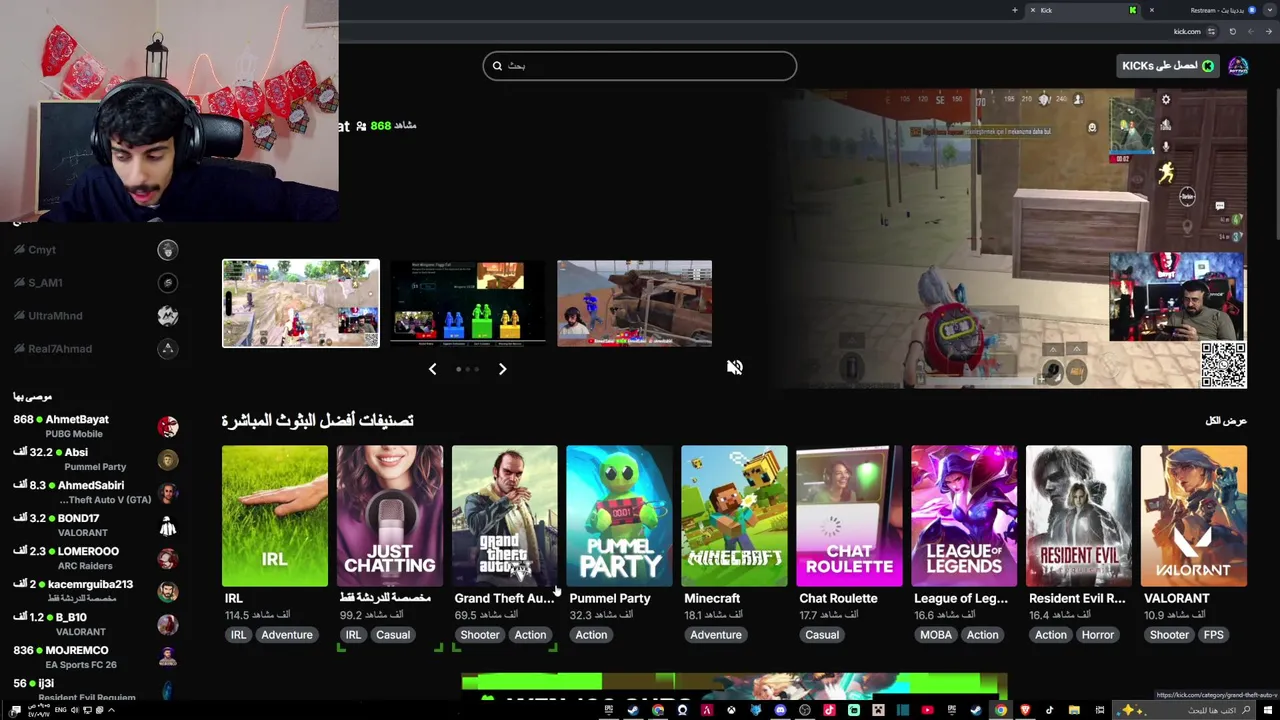Image resolution: width=1280 pixels, height=720 pixels.
Task: Click Shooter tag under Grand Theft Auto
Action: [480, 635]
